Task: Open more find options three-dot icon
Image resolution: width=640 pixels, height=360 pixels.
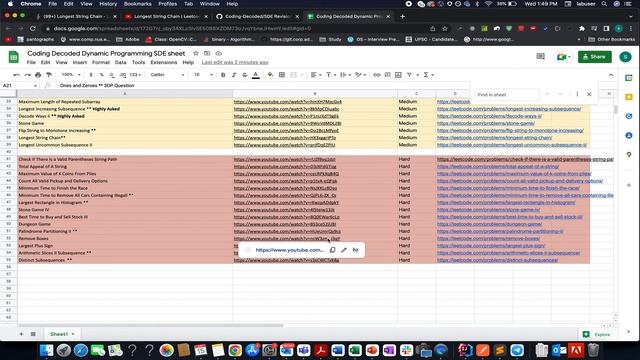Action: [x=577, y=94]
